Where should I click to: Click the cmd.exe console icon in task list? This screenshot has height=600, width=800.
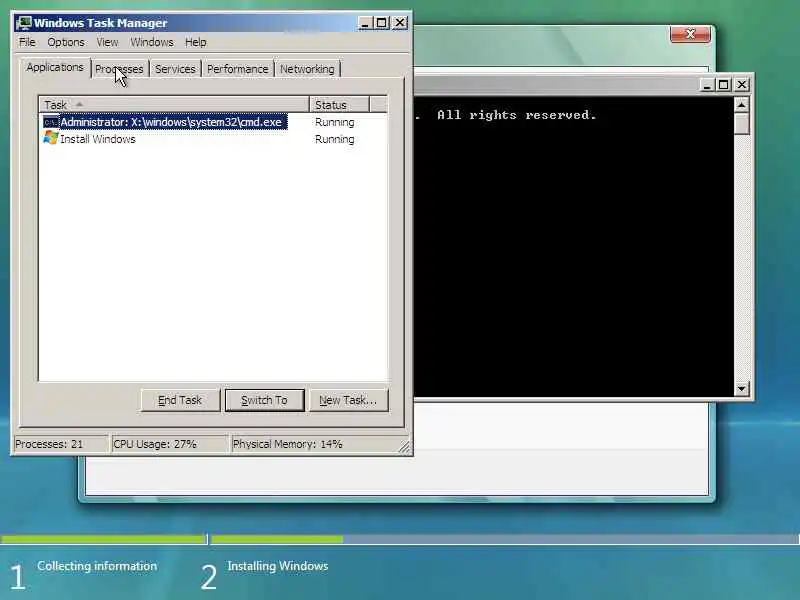(51, 122)
